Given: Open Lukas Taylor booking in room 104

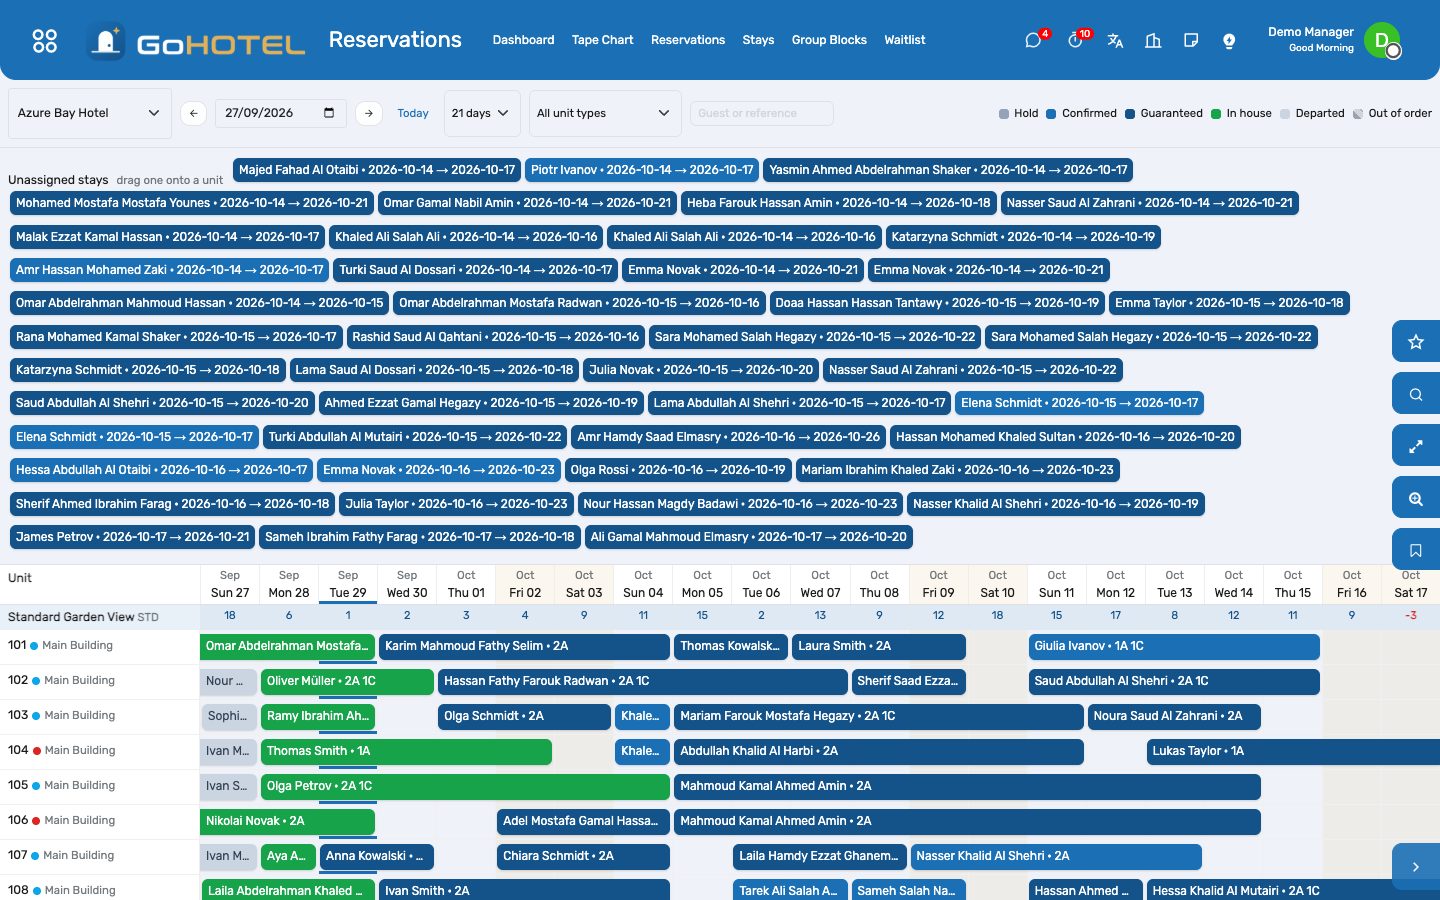Looking at the screenshot, I should tap(1293, 751).
